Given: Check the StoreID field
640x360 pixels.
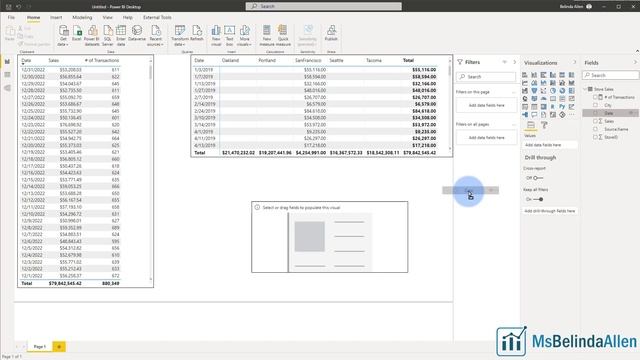Looking at the screenshot, I should coord(595,137).
